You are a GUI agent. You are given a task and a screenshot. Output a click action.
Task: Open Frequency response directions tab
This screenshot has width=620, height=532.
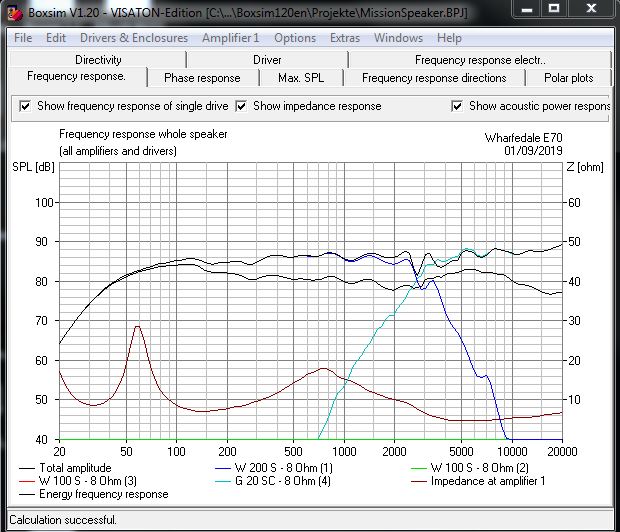[434, 78]
